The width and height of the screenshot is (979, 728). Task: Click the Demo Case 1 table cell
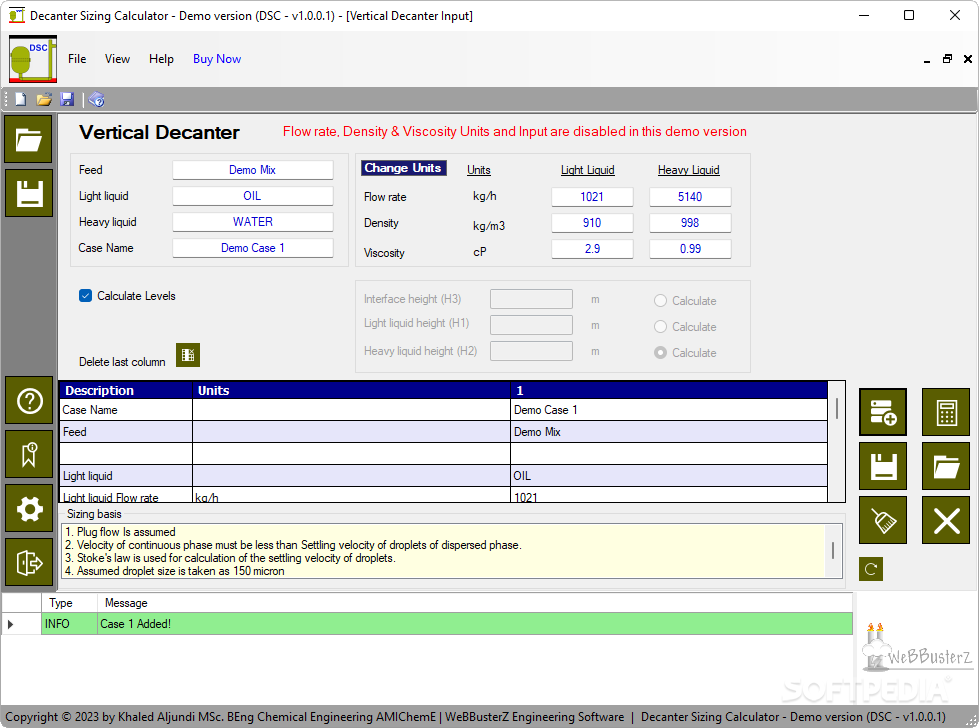click(669, 410)
